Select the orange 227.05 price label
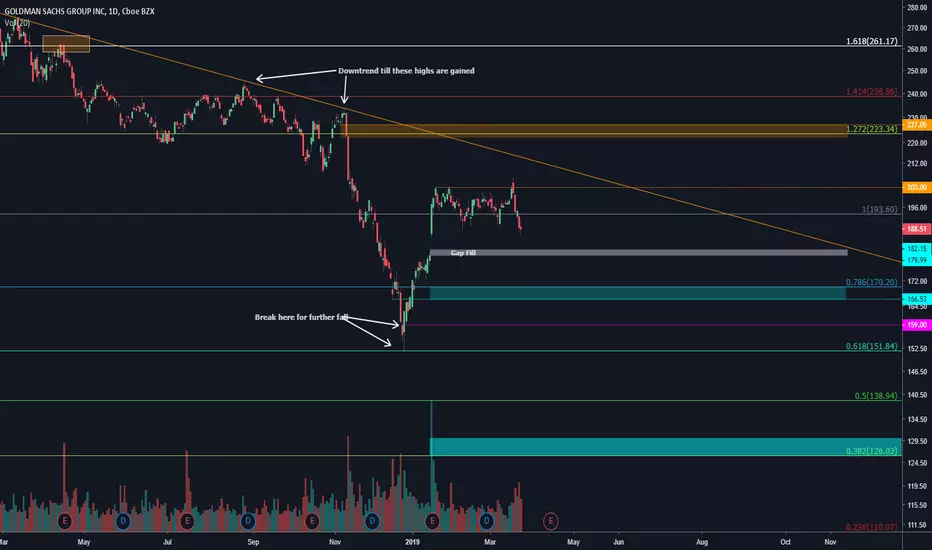 [917, 125]
